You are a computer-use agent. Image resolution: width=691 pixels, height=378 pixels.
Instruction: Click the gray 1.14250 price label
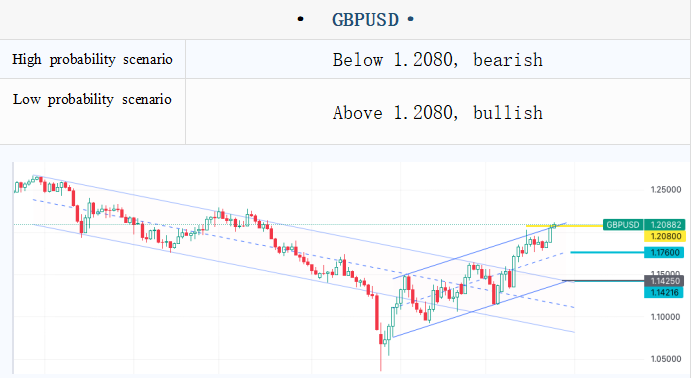click(x=664, y=281)
